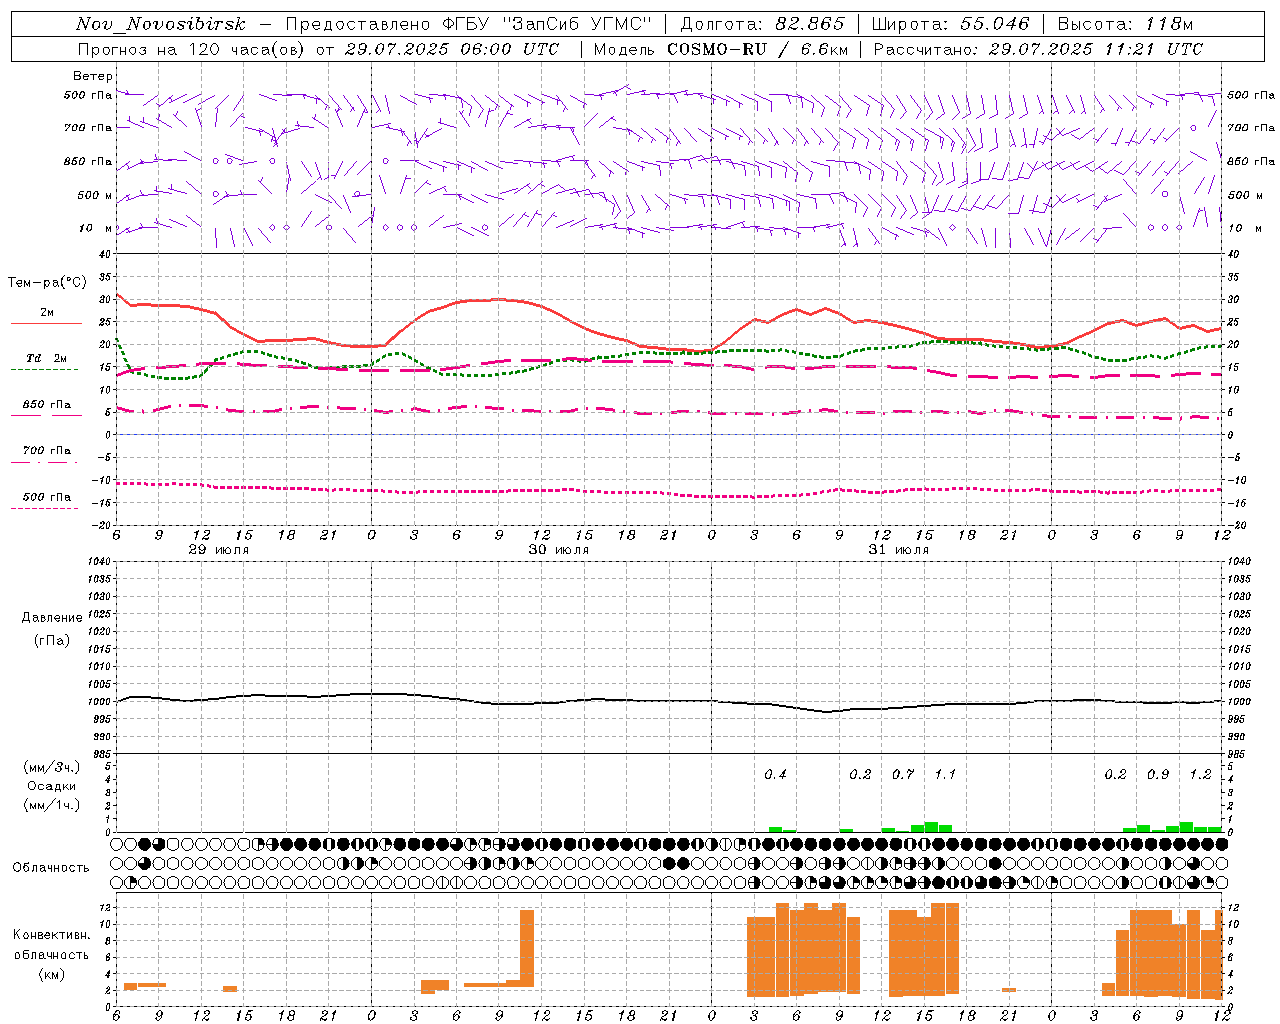Image resolution: width=1280 pixels, height=1024 pixels.
Task: Select '10 м' wind level label on left
Action: click(95, 228)
